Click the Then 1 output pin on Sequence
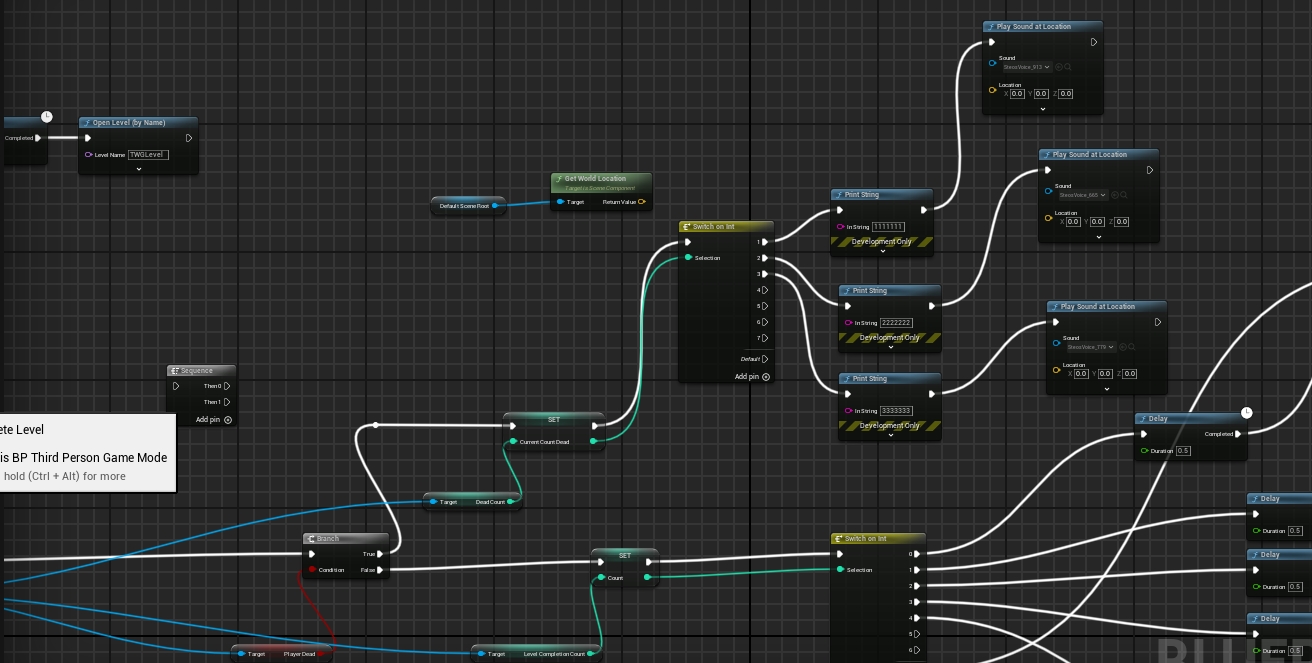The image size is (1312, 663). point(227,402)
